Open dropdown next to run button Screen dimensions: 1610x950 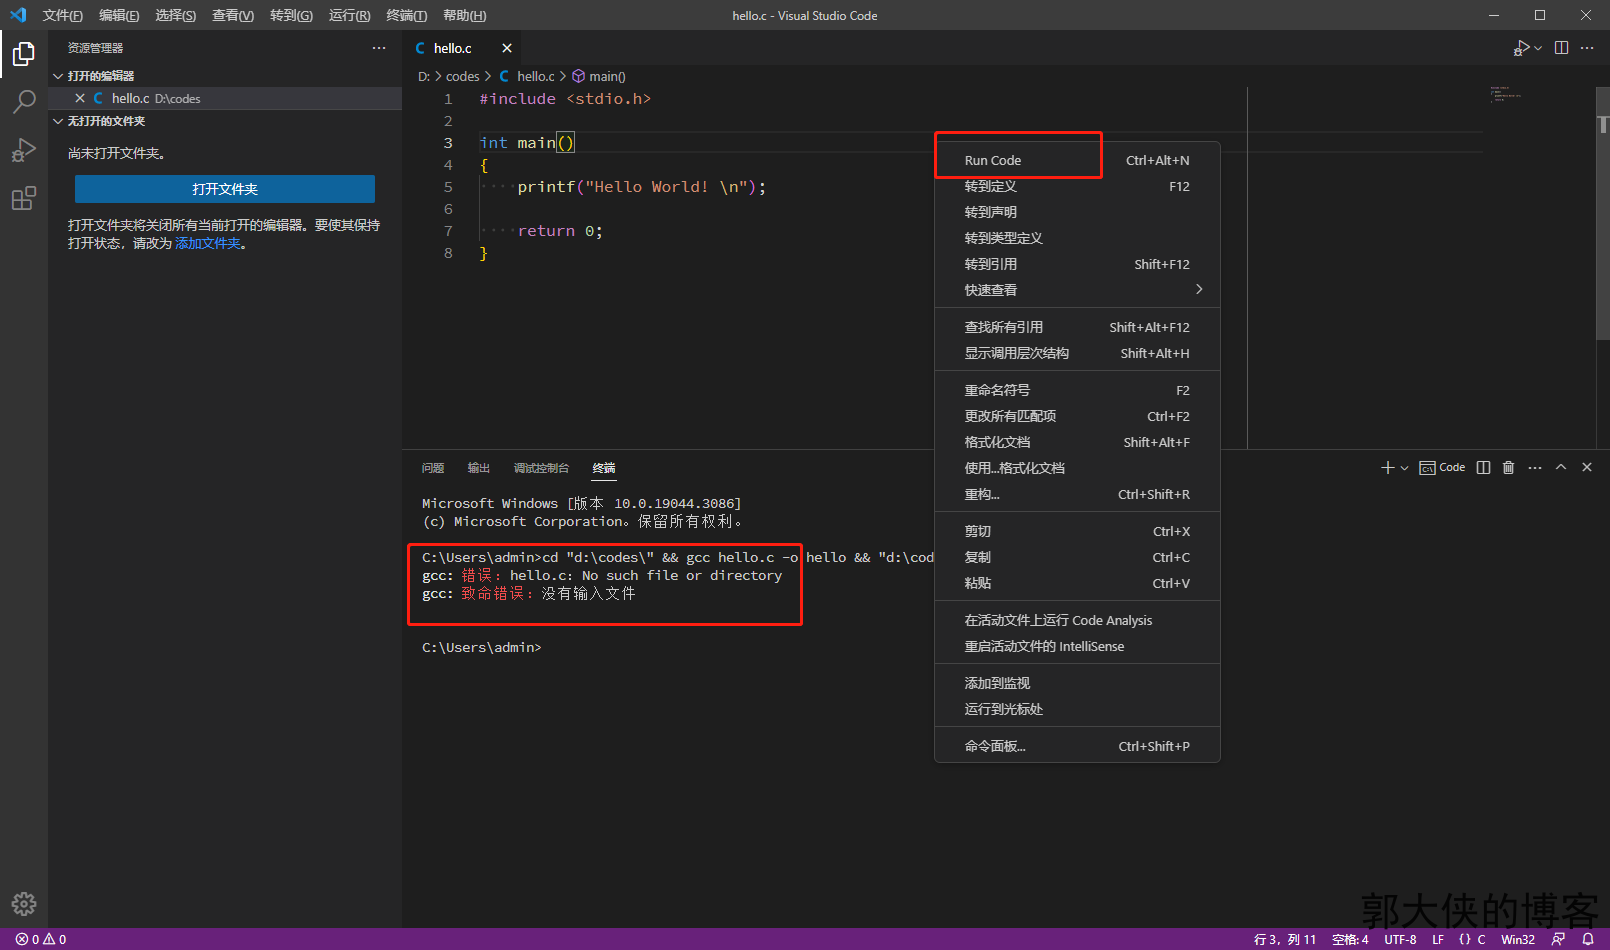pos(1538,48)
